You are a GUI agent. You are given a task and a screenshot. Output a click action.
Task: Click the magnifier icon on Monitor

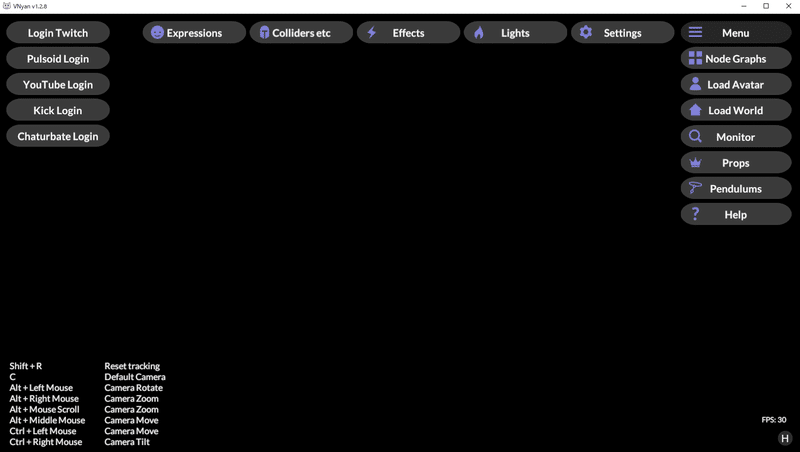[695, 136]
